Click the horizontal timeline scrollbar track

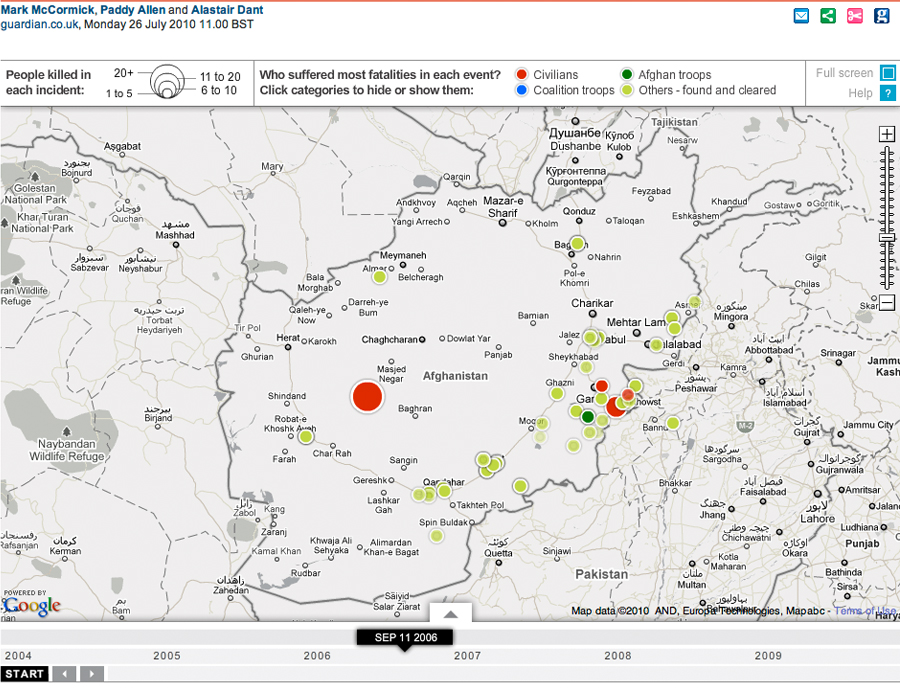coord(503,674)
